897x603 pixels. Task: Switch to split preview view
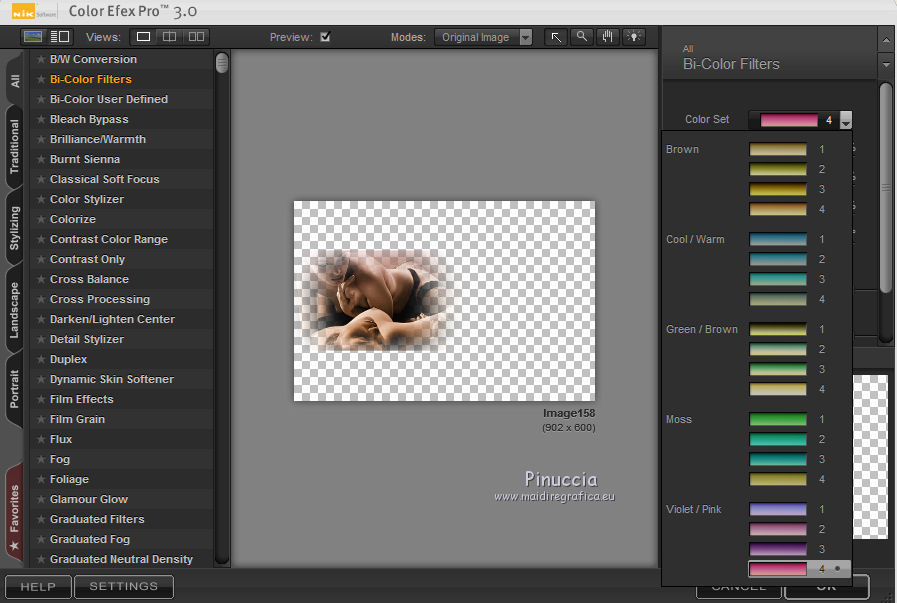170,37
